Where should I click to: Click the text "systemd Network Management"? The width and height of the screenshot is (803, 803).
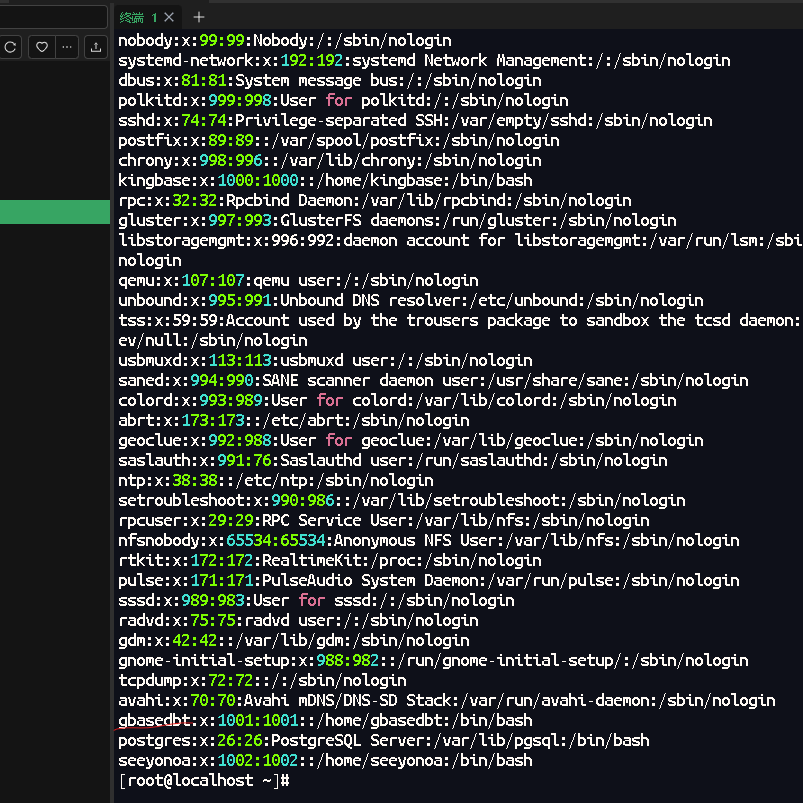(x=469, y=60)
